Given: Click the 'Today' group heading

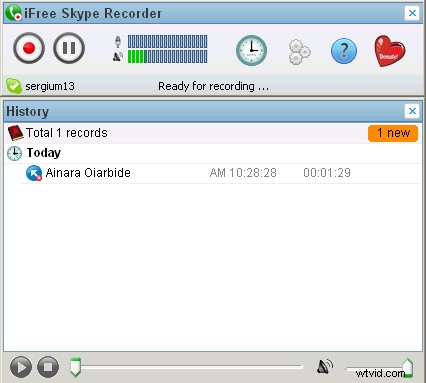Looking at the screenshot, I should tap(44, 153).
